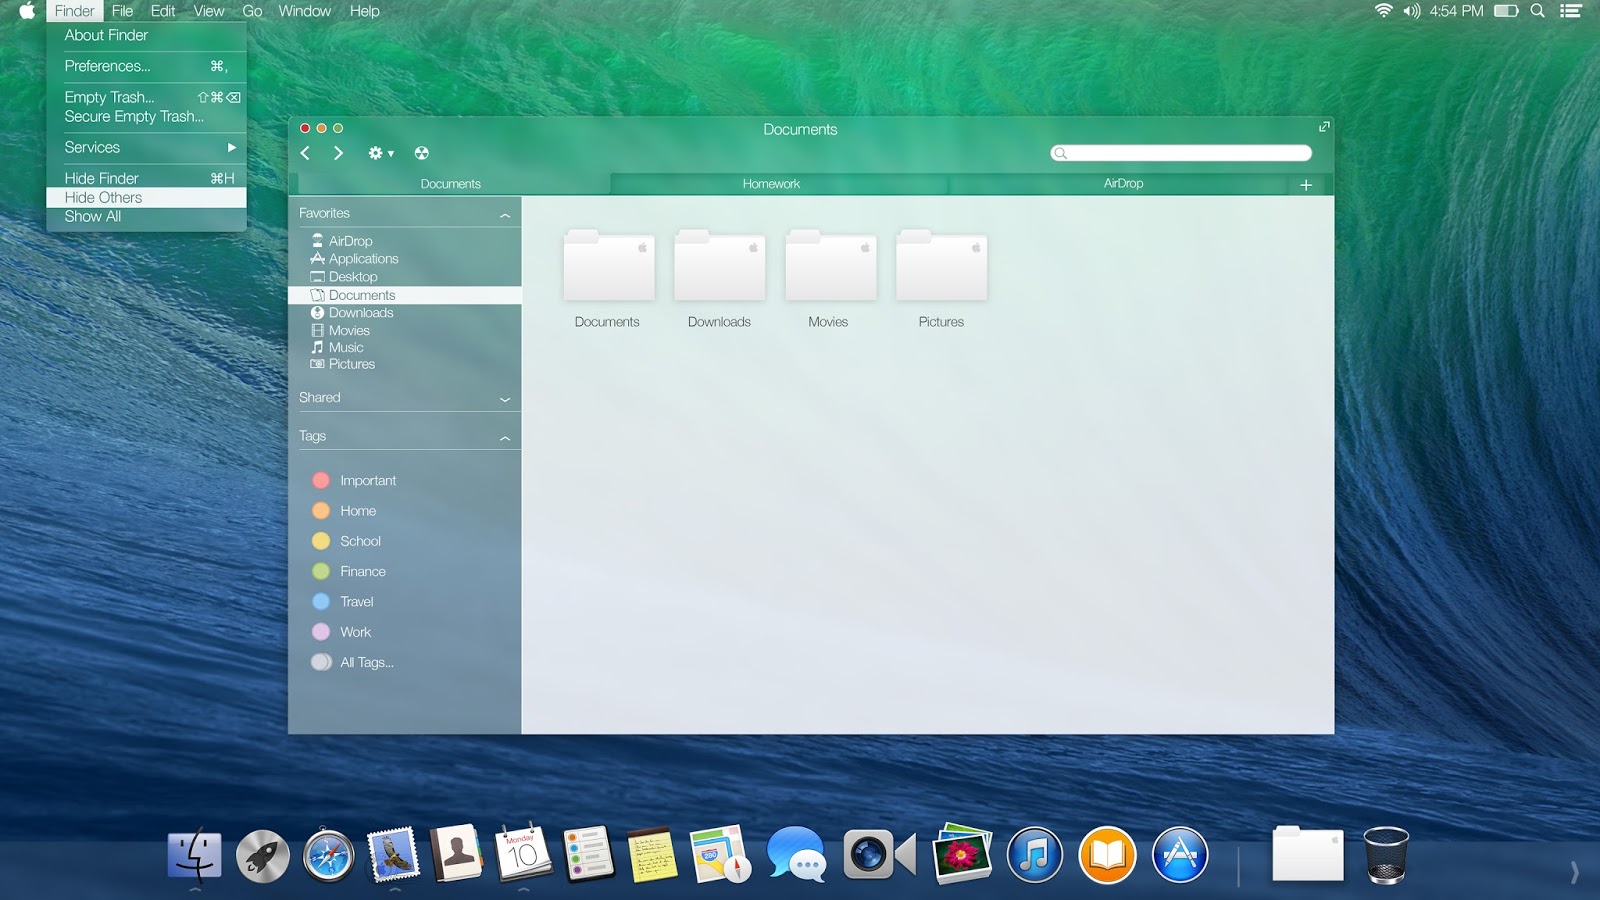
Task: Open the Window menu
Action: coord(304,11)
